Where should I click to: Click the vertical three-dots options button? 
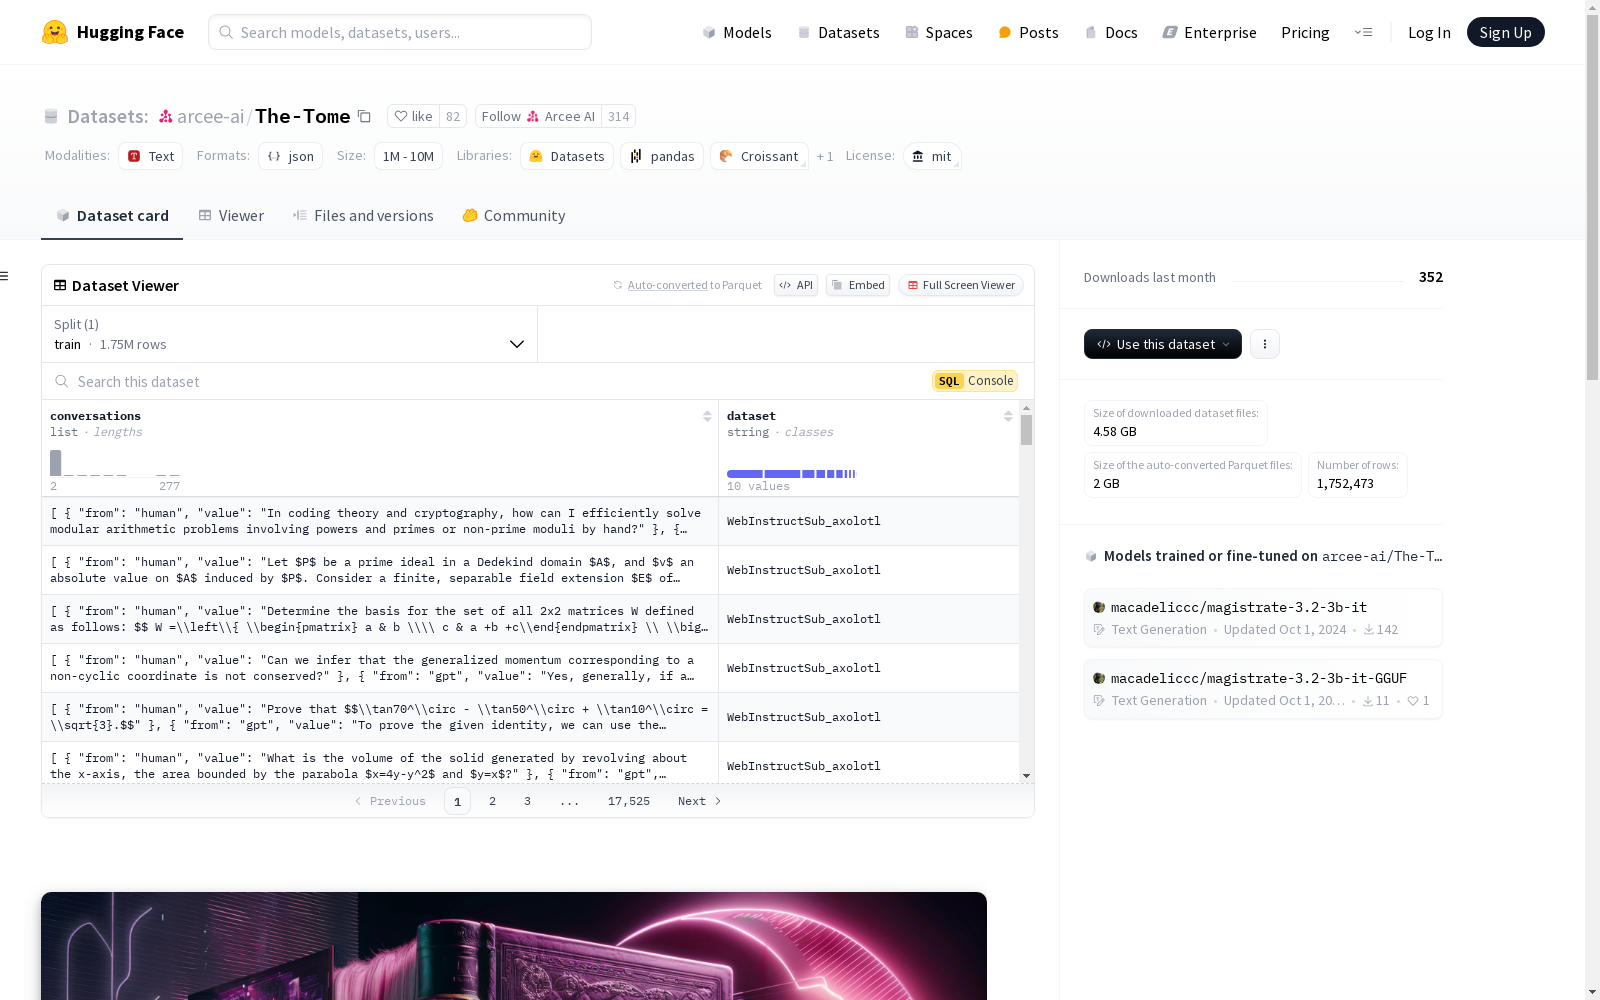(x=1265, y=344)
